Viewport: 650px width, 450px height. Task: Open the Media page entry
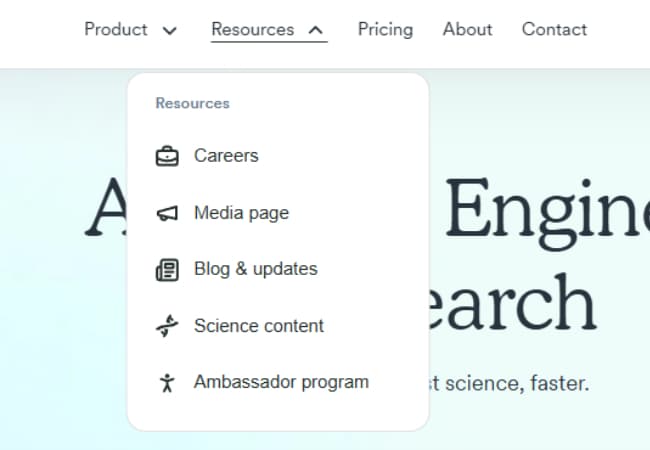(x=241, y=212)
